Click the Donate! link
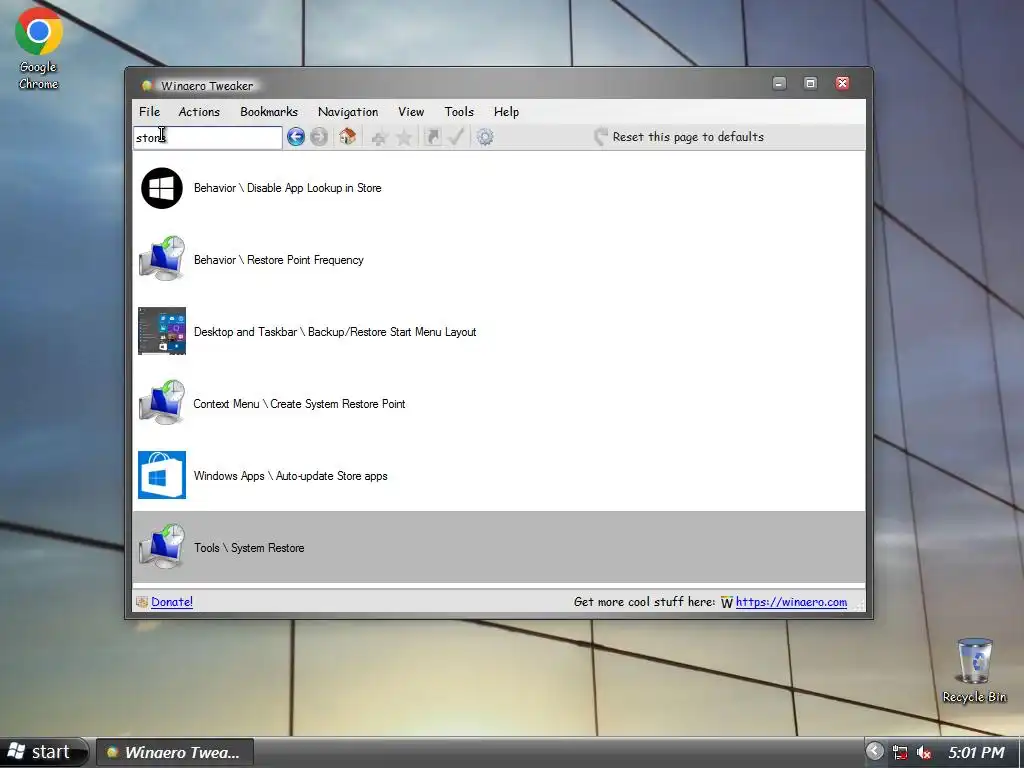The image size is (1024, 768). (172, 602)
